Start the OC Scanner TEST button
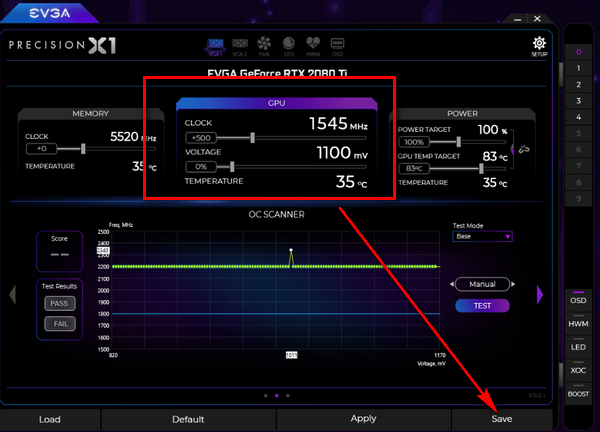The image size is (600, 432). click(x=482, y=306)
